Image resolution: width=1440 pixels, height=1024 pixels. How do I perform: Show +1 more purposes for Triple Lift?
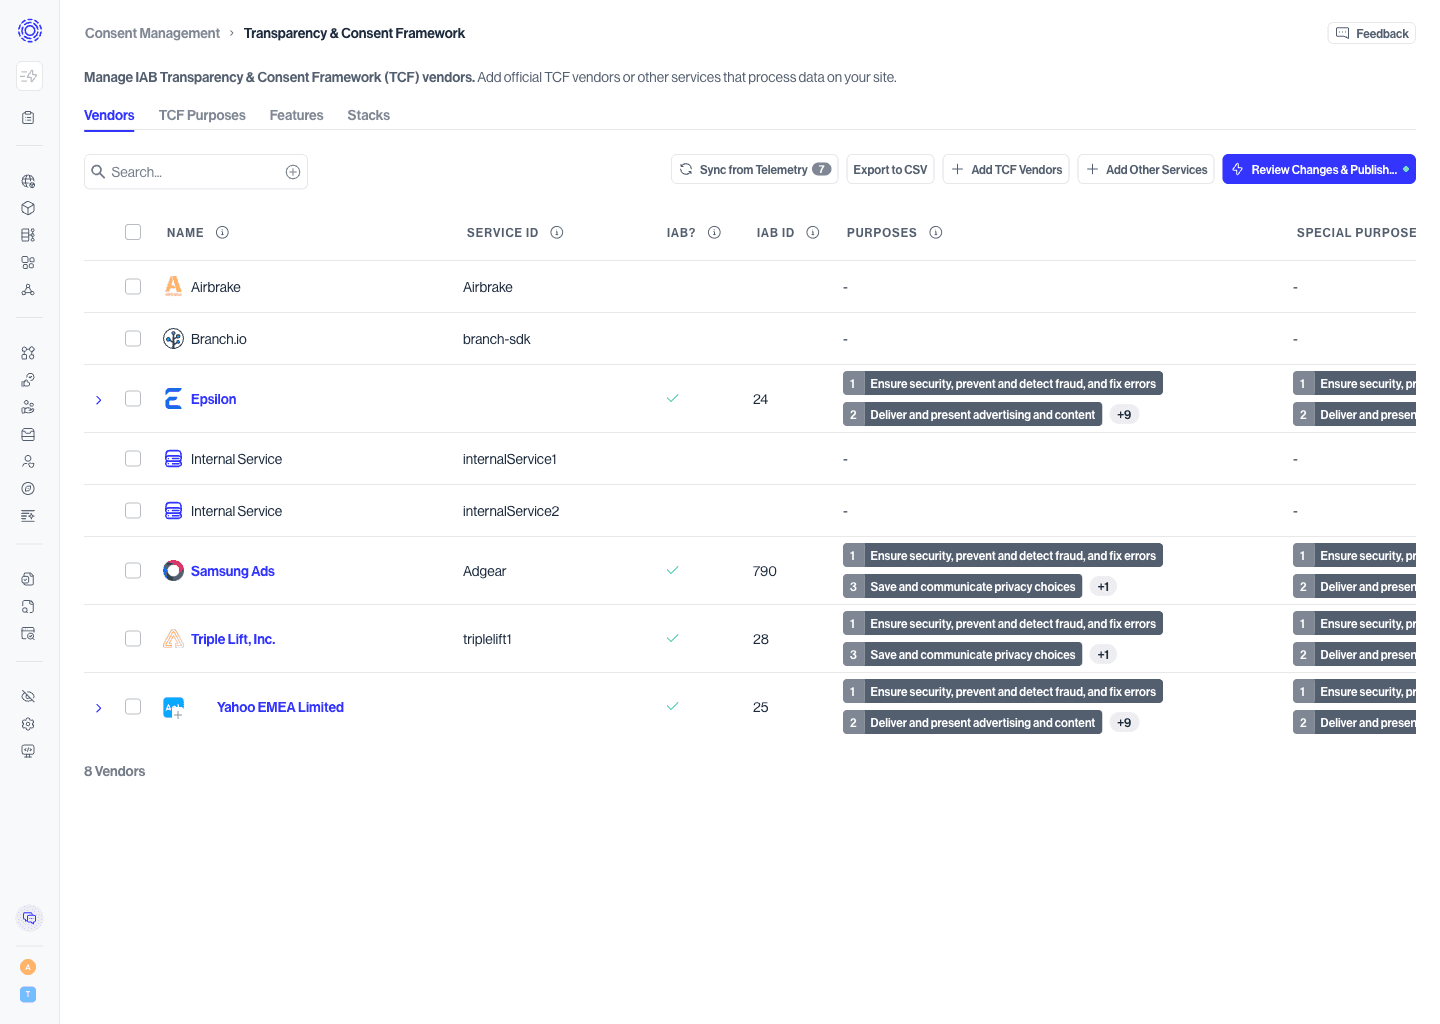tap(1103, 654)
